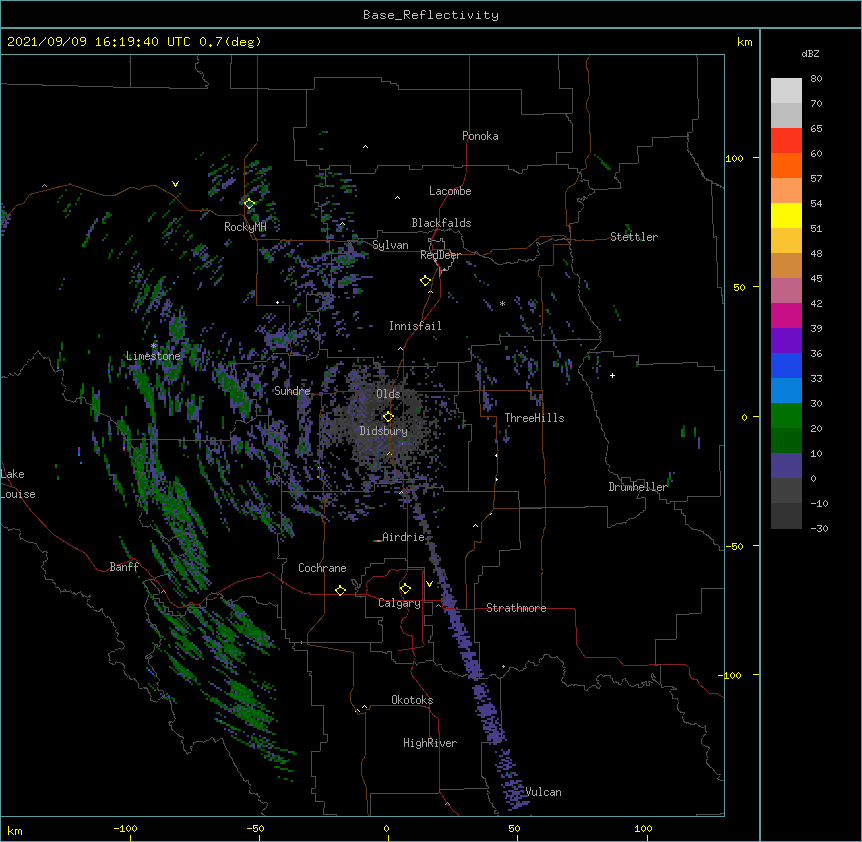This screenshot has width=862, height=842.
Task: Click the -100 tick on bottom distance axis
Action: (125, 828)
